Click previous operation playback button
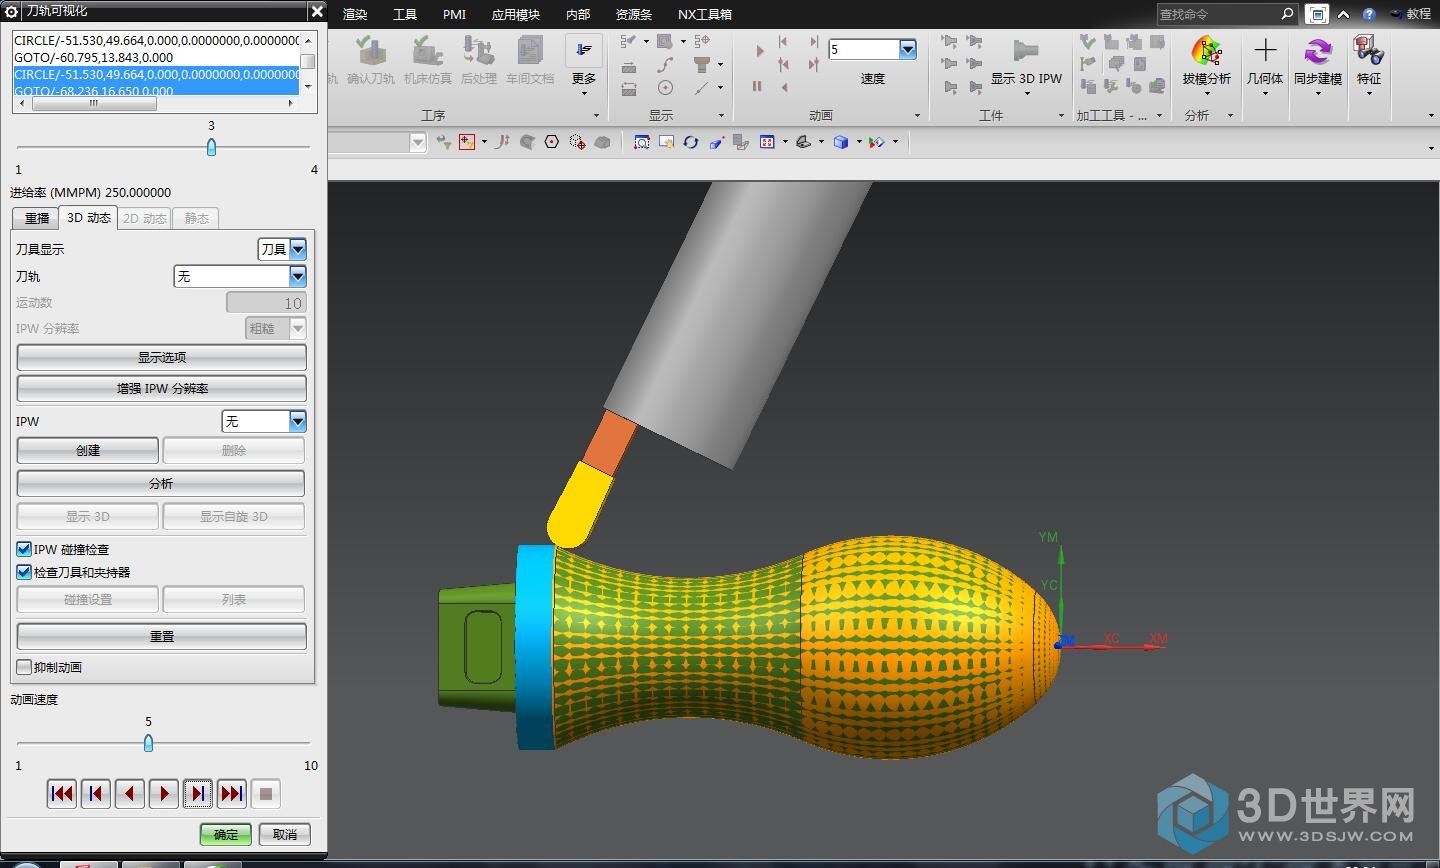Viewport: 1440px width, 868px height. coord(96,794)
